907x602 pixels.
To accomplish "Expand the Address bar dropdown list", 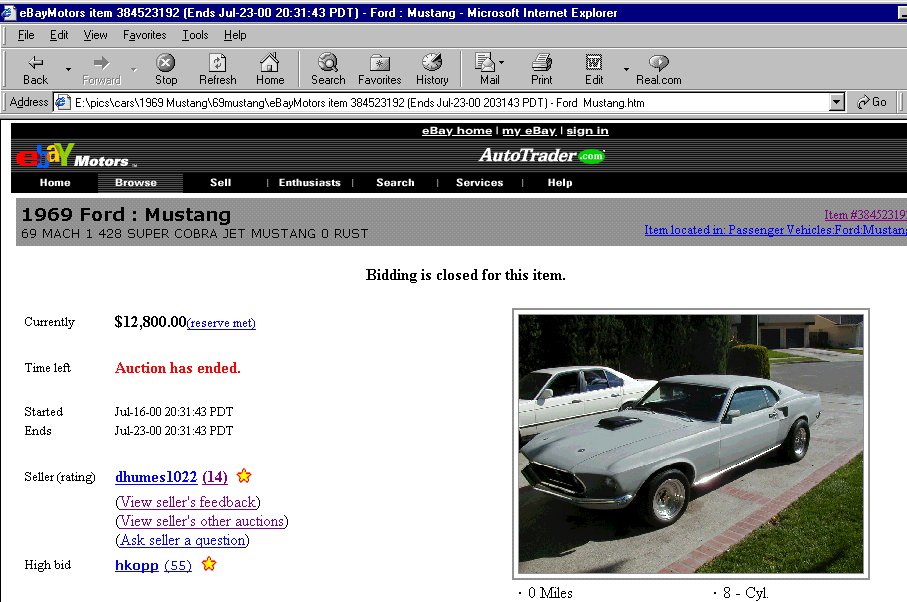I will 836,102.
